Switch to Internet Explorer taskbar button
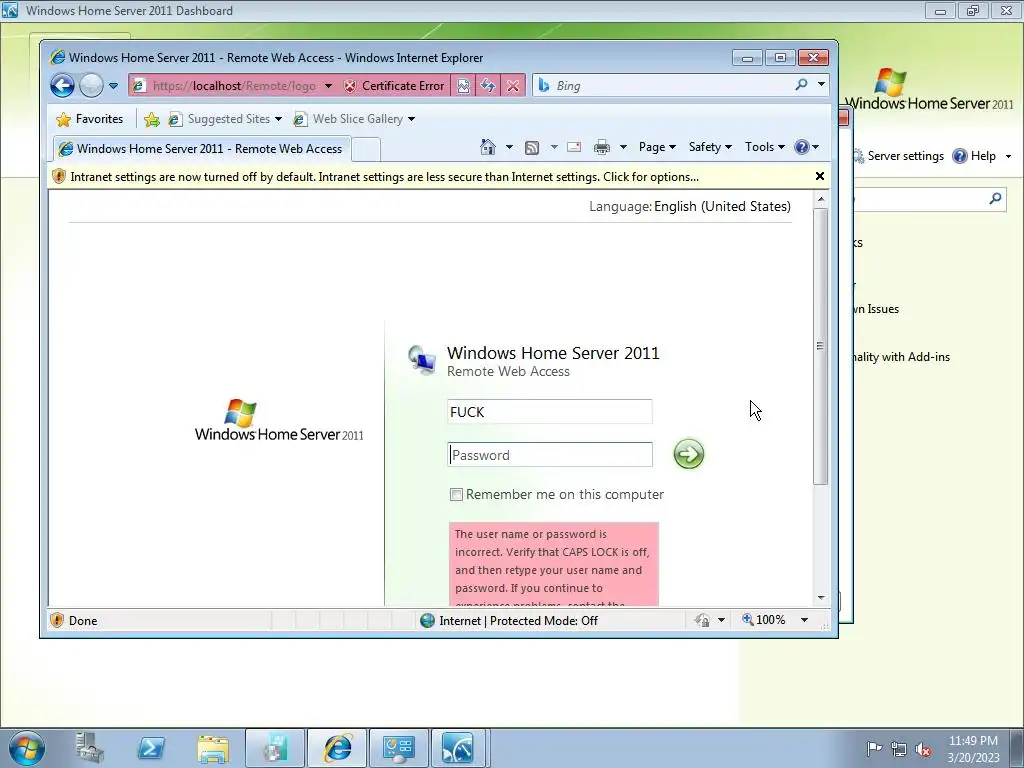The width and height of the screenshot is (1024, 768). click(337, 748)
